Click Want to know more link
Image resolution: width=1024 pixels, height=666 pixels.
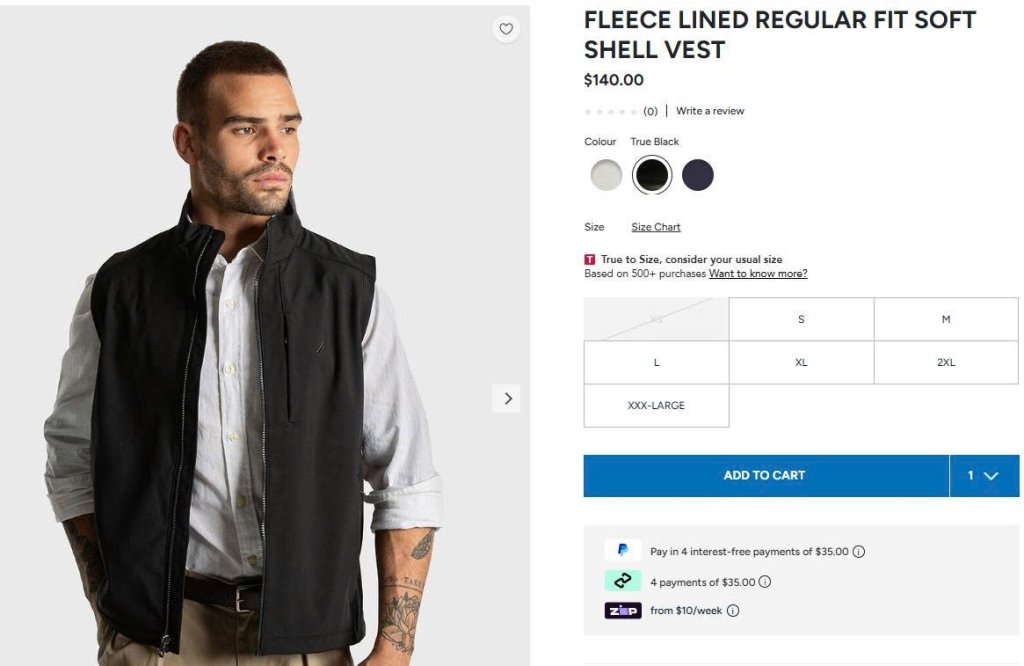tap(758, 273)
